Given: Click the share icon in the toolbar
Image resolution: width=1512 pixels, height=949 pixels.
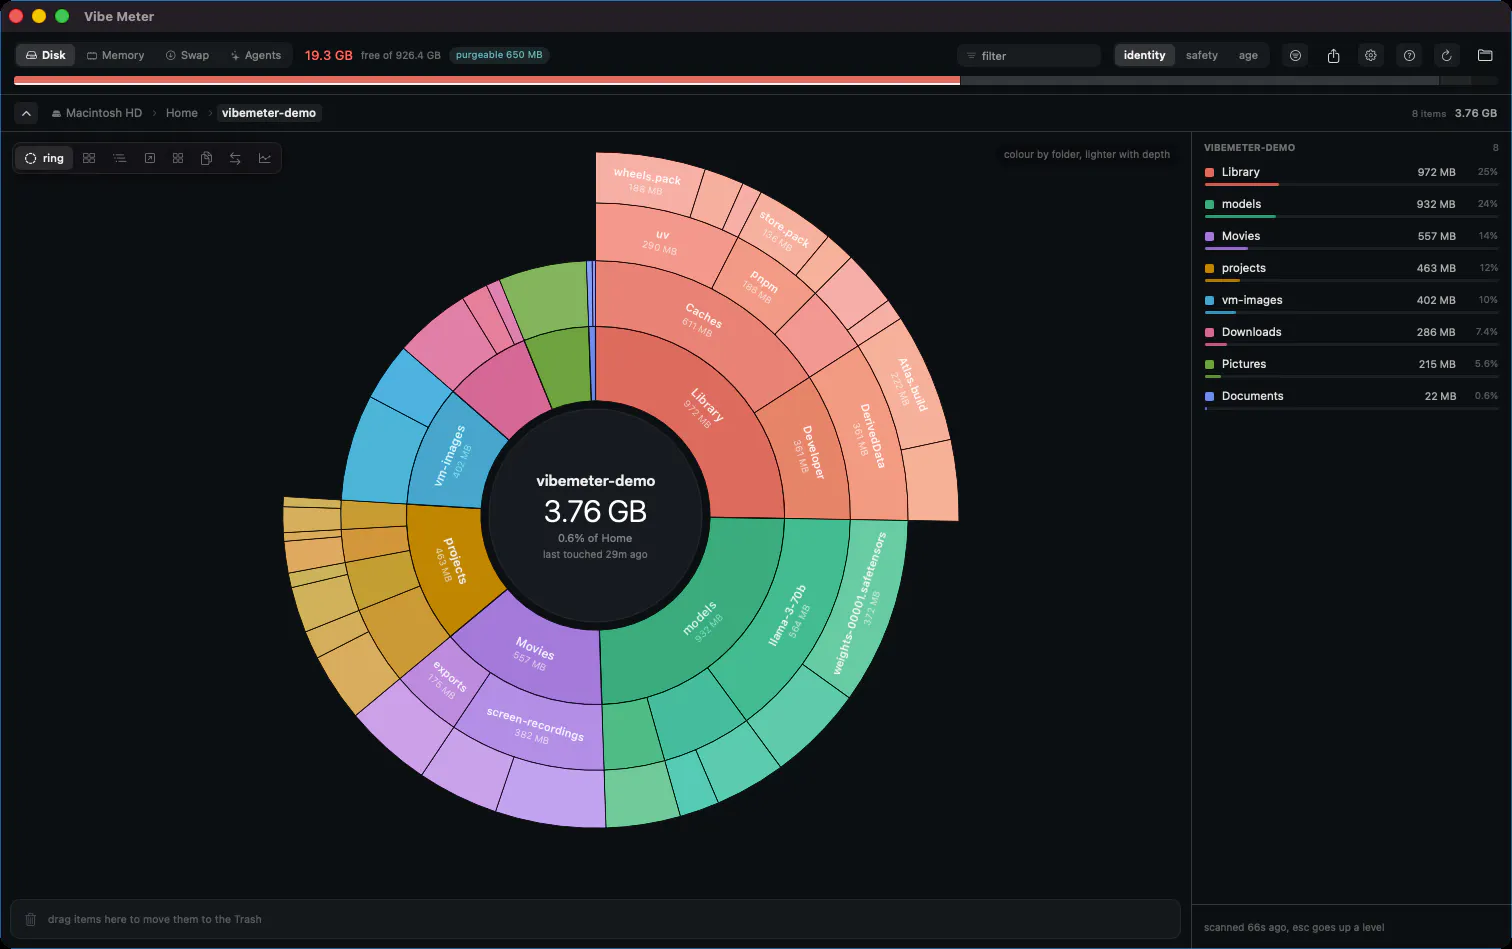Looking at the screenshot, I should [1333, 56].
